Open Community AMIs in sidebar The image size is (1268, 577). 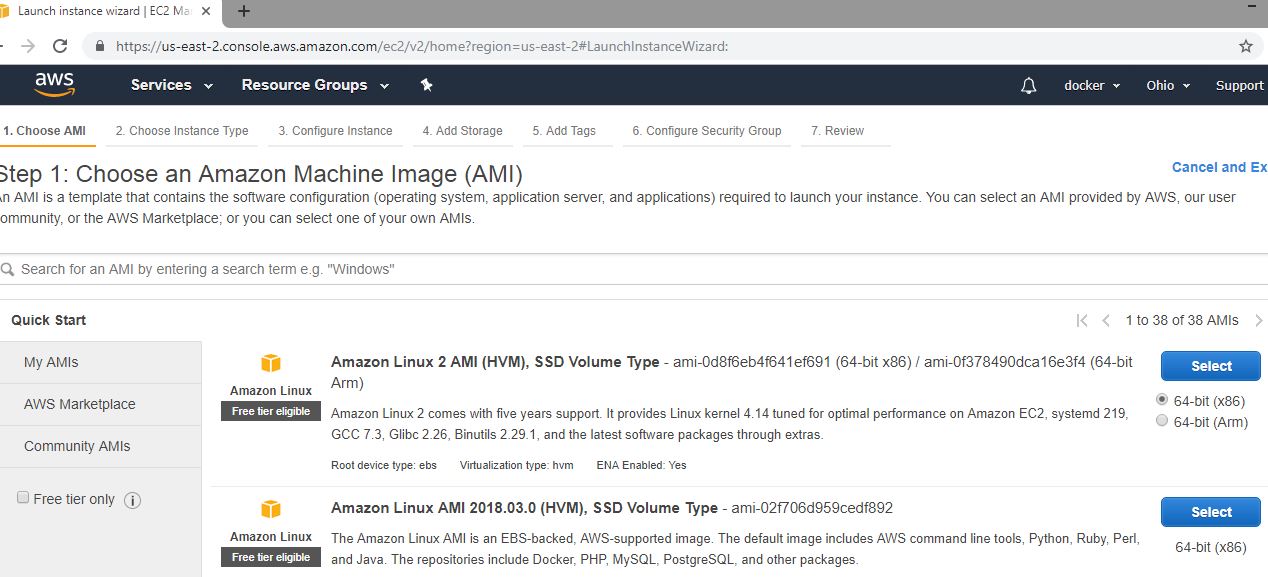click(x=100, y=447)
